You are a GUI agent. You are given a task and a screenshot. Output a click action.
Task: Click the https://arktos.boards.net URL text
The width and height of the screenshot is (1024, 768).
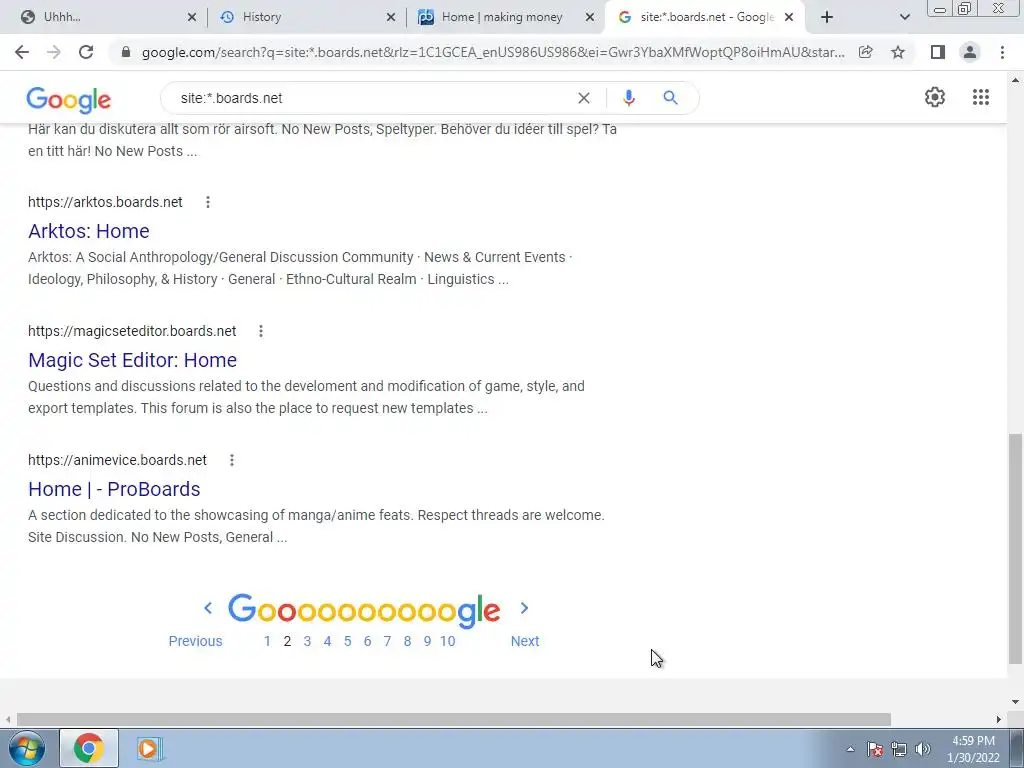105,202
